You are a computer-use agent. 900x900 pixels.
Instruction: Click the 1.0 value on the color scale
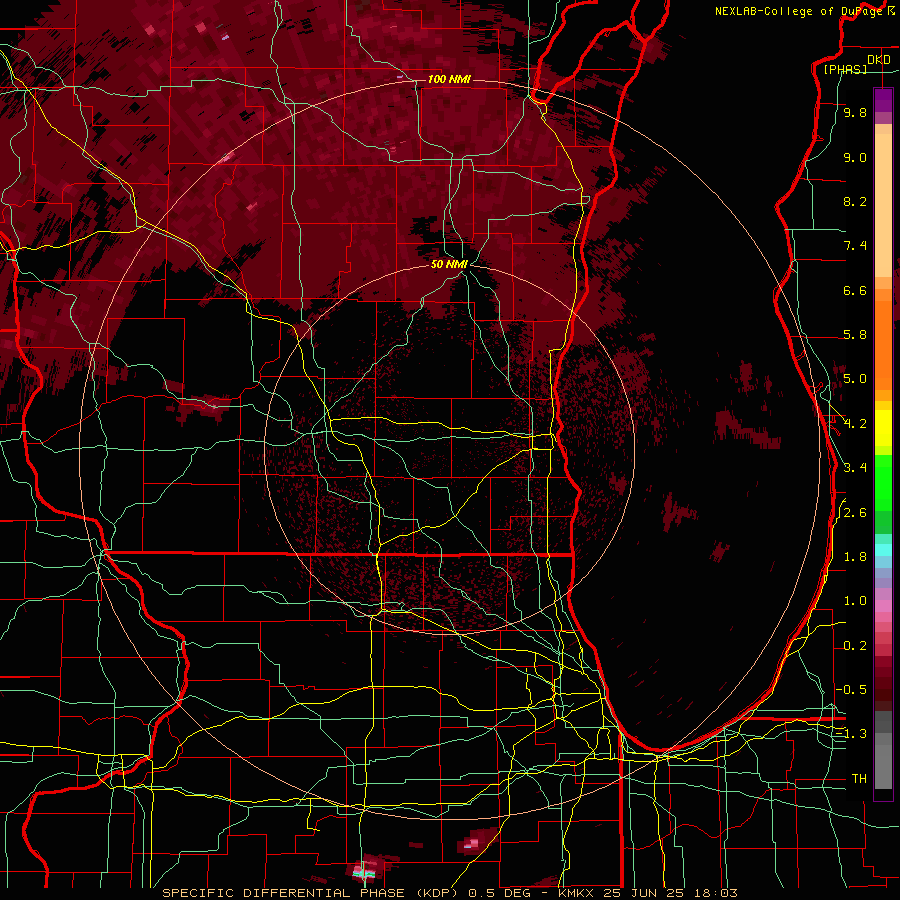click(855, 601)
